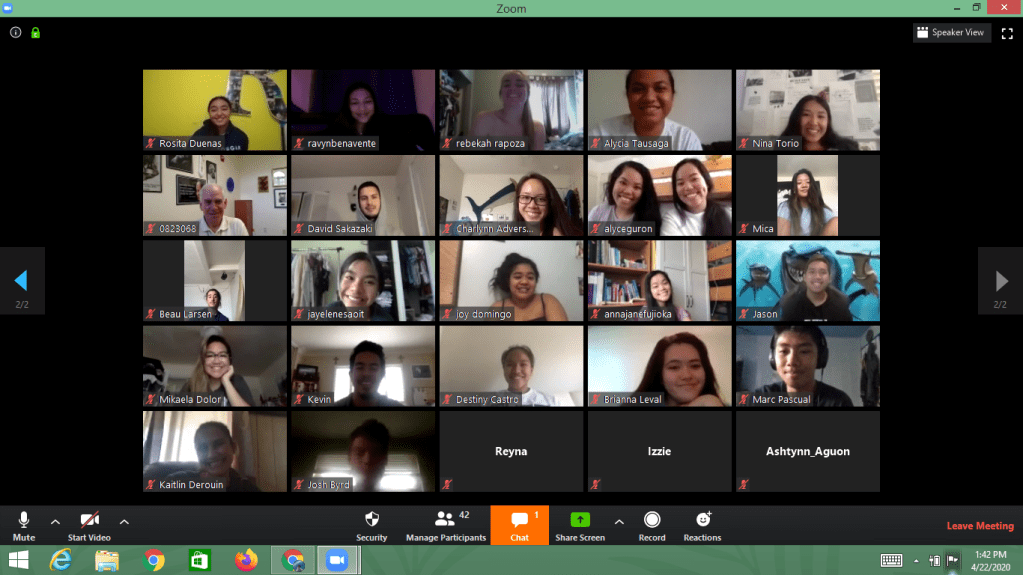Open Windows Start menu

pyautogui.click(x=18, y=560)
